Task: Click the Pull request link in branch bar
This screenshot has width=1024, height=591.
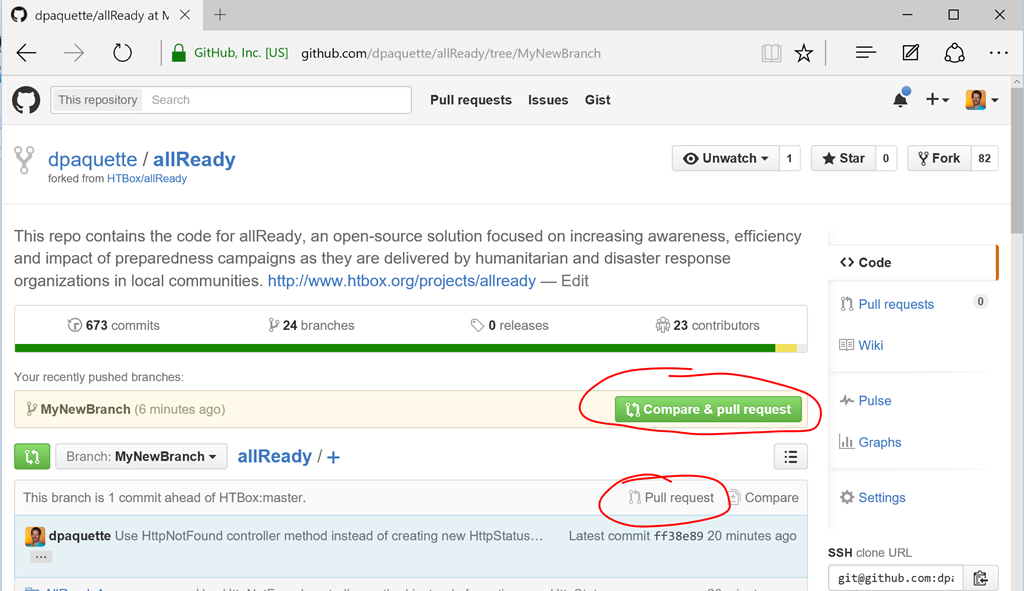Action: 671,498
